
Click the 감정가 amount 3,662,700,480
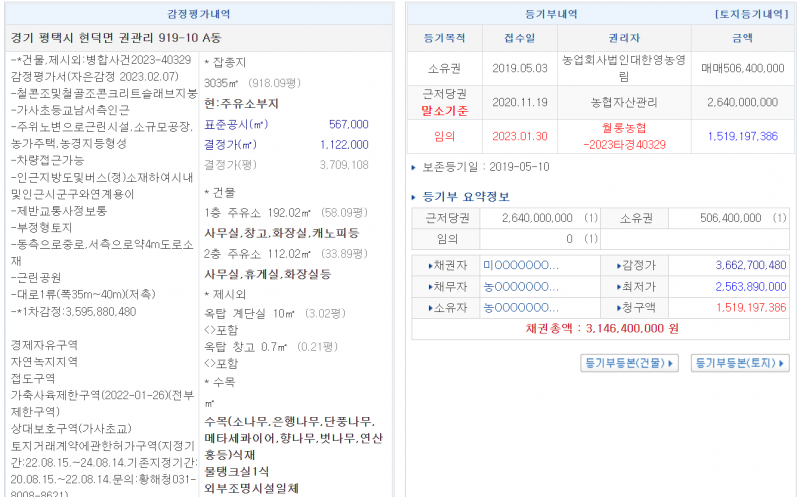pyautogui.click(x=751, y=266)
